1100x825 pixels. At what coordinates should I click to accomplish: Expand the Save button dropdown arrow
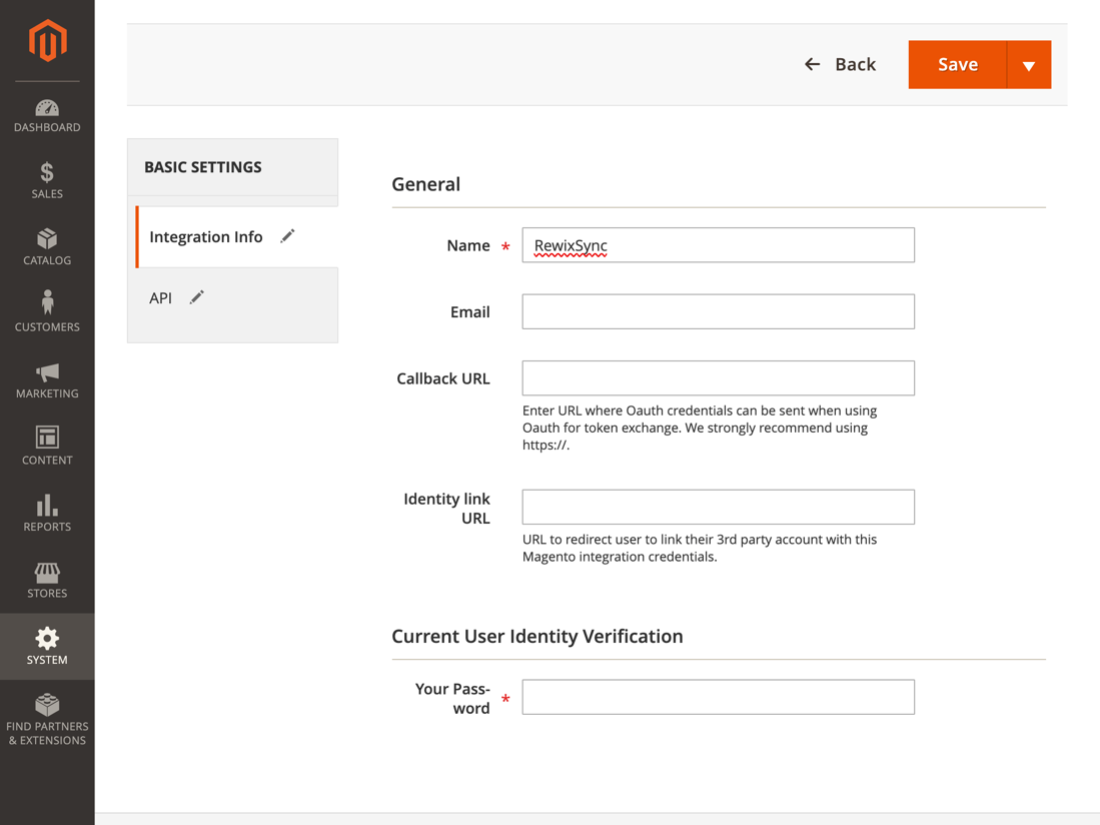point(1029,65)
